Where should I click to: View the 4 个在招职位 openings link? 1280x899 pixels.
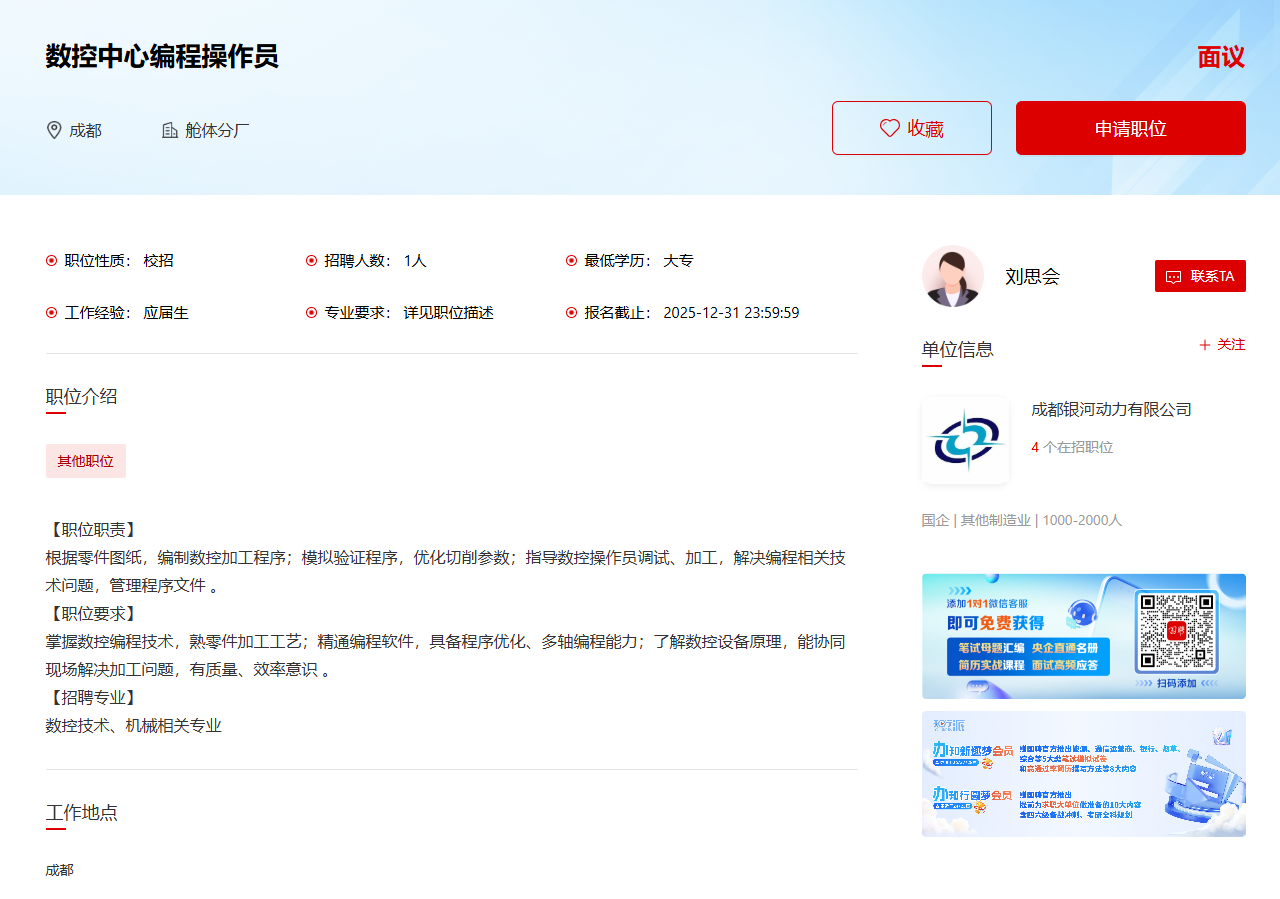[x=1072, y=447]
